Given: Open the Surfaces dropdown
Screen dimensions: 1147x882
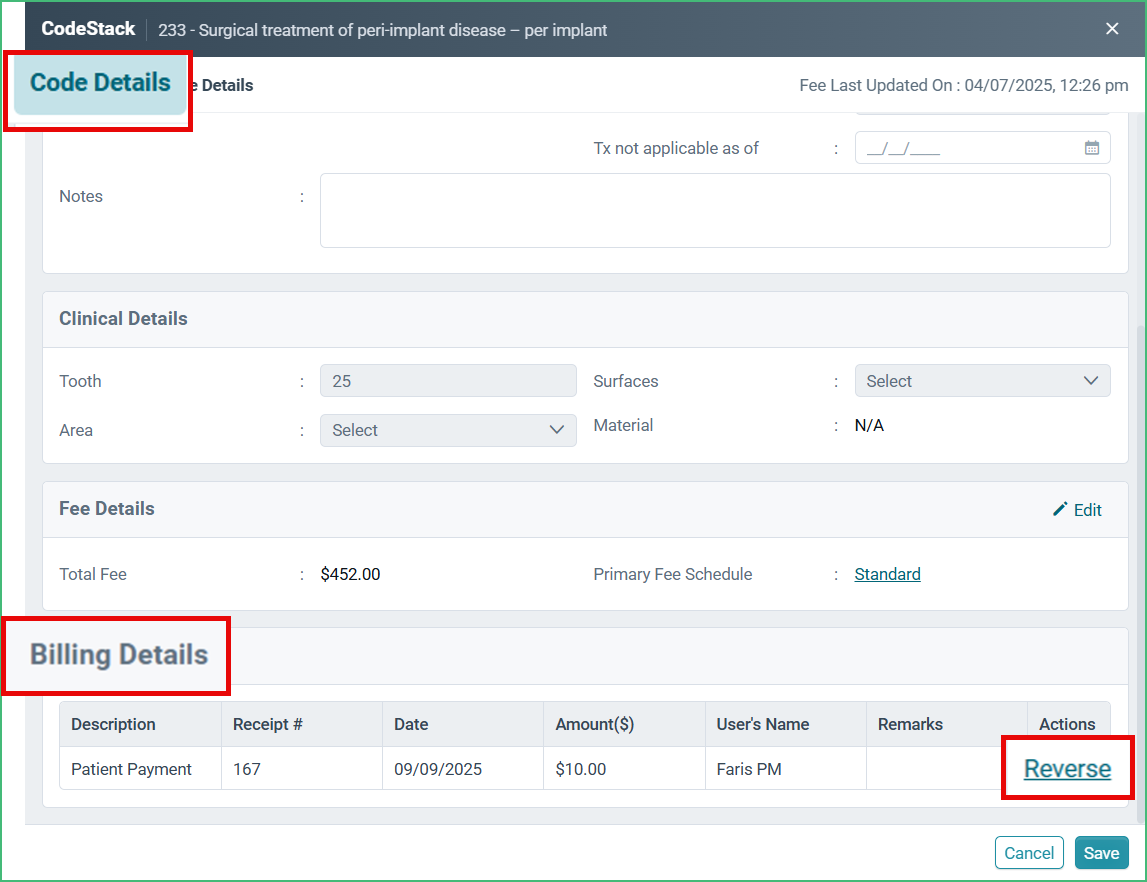Looking at the screenshot, I should [x=981, y=380].
